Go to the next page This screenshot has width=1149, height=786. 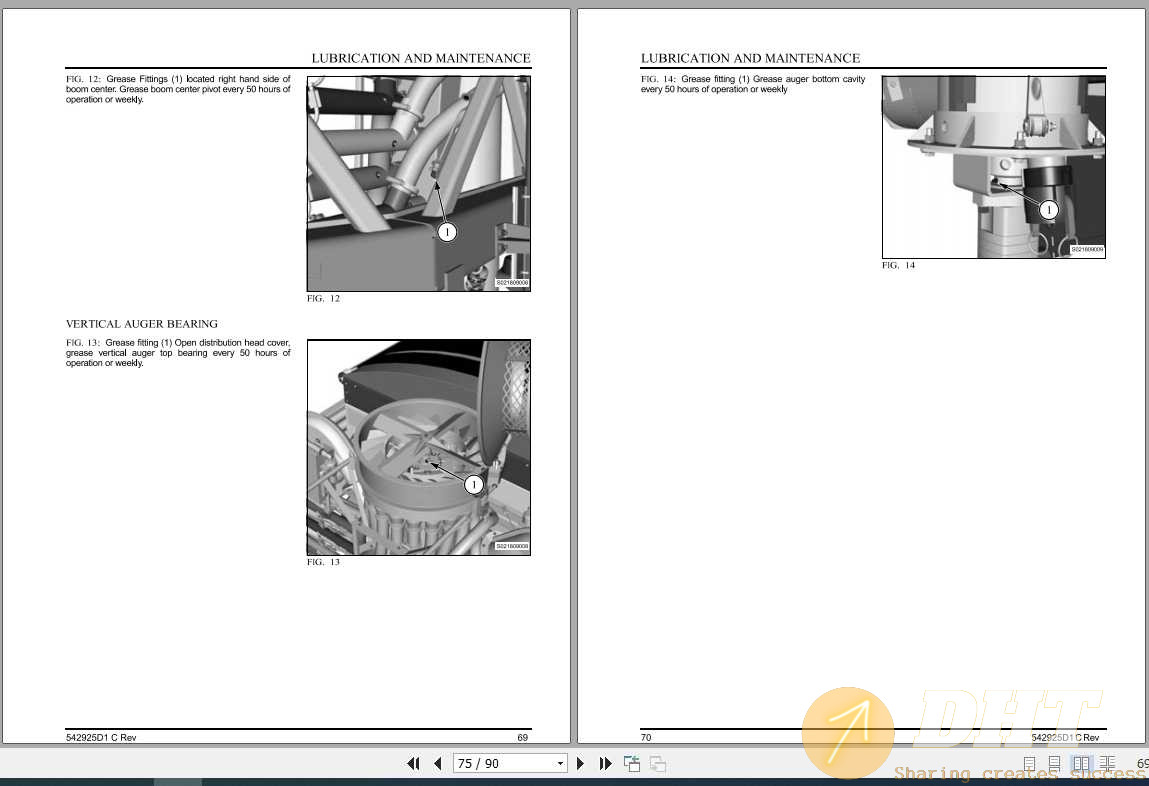pyautogui.click(x=580, y=763)
